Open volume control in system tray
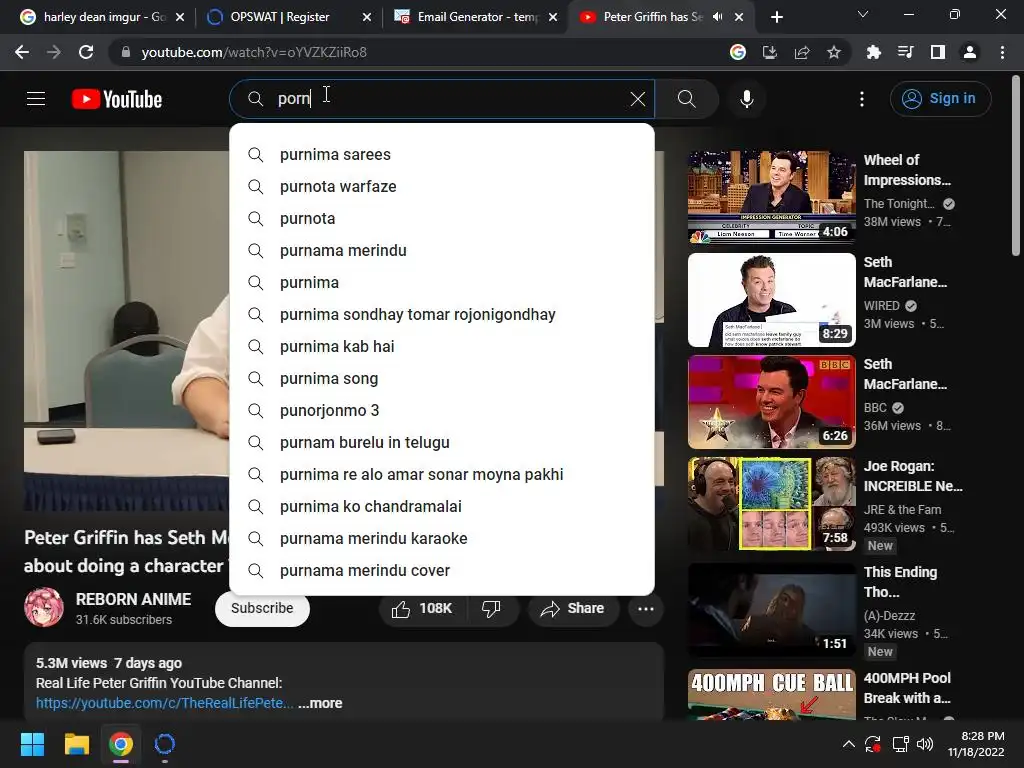 pyautogui.click(x=925, y=744)
